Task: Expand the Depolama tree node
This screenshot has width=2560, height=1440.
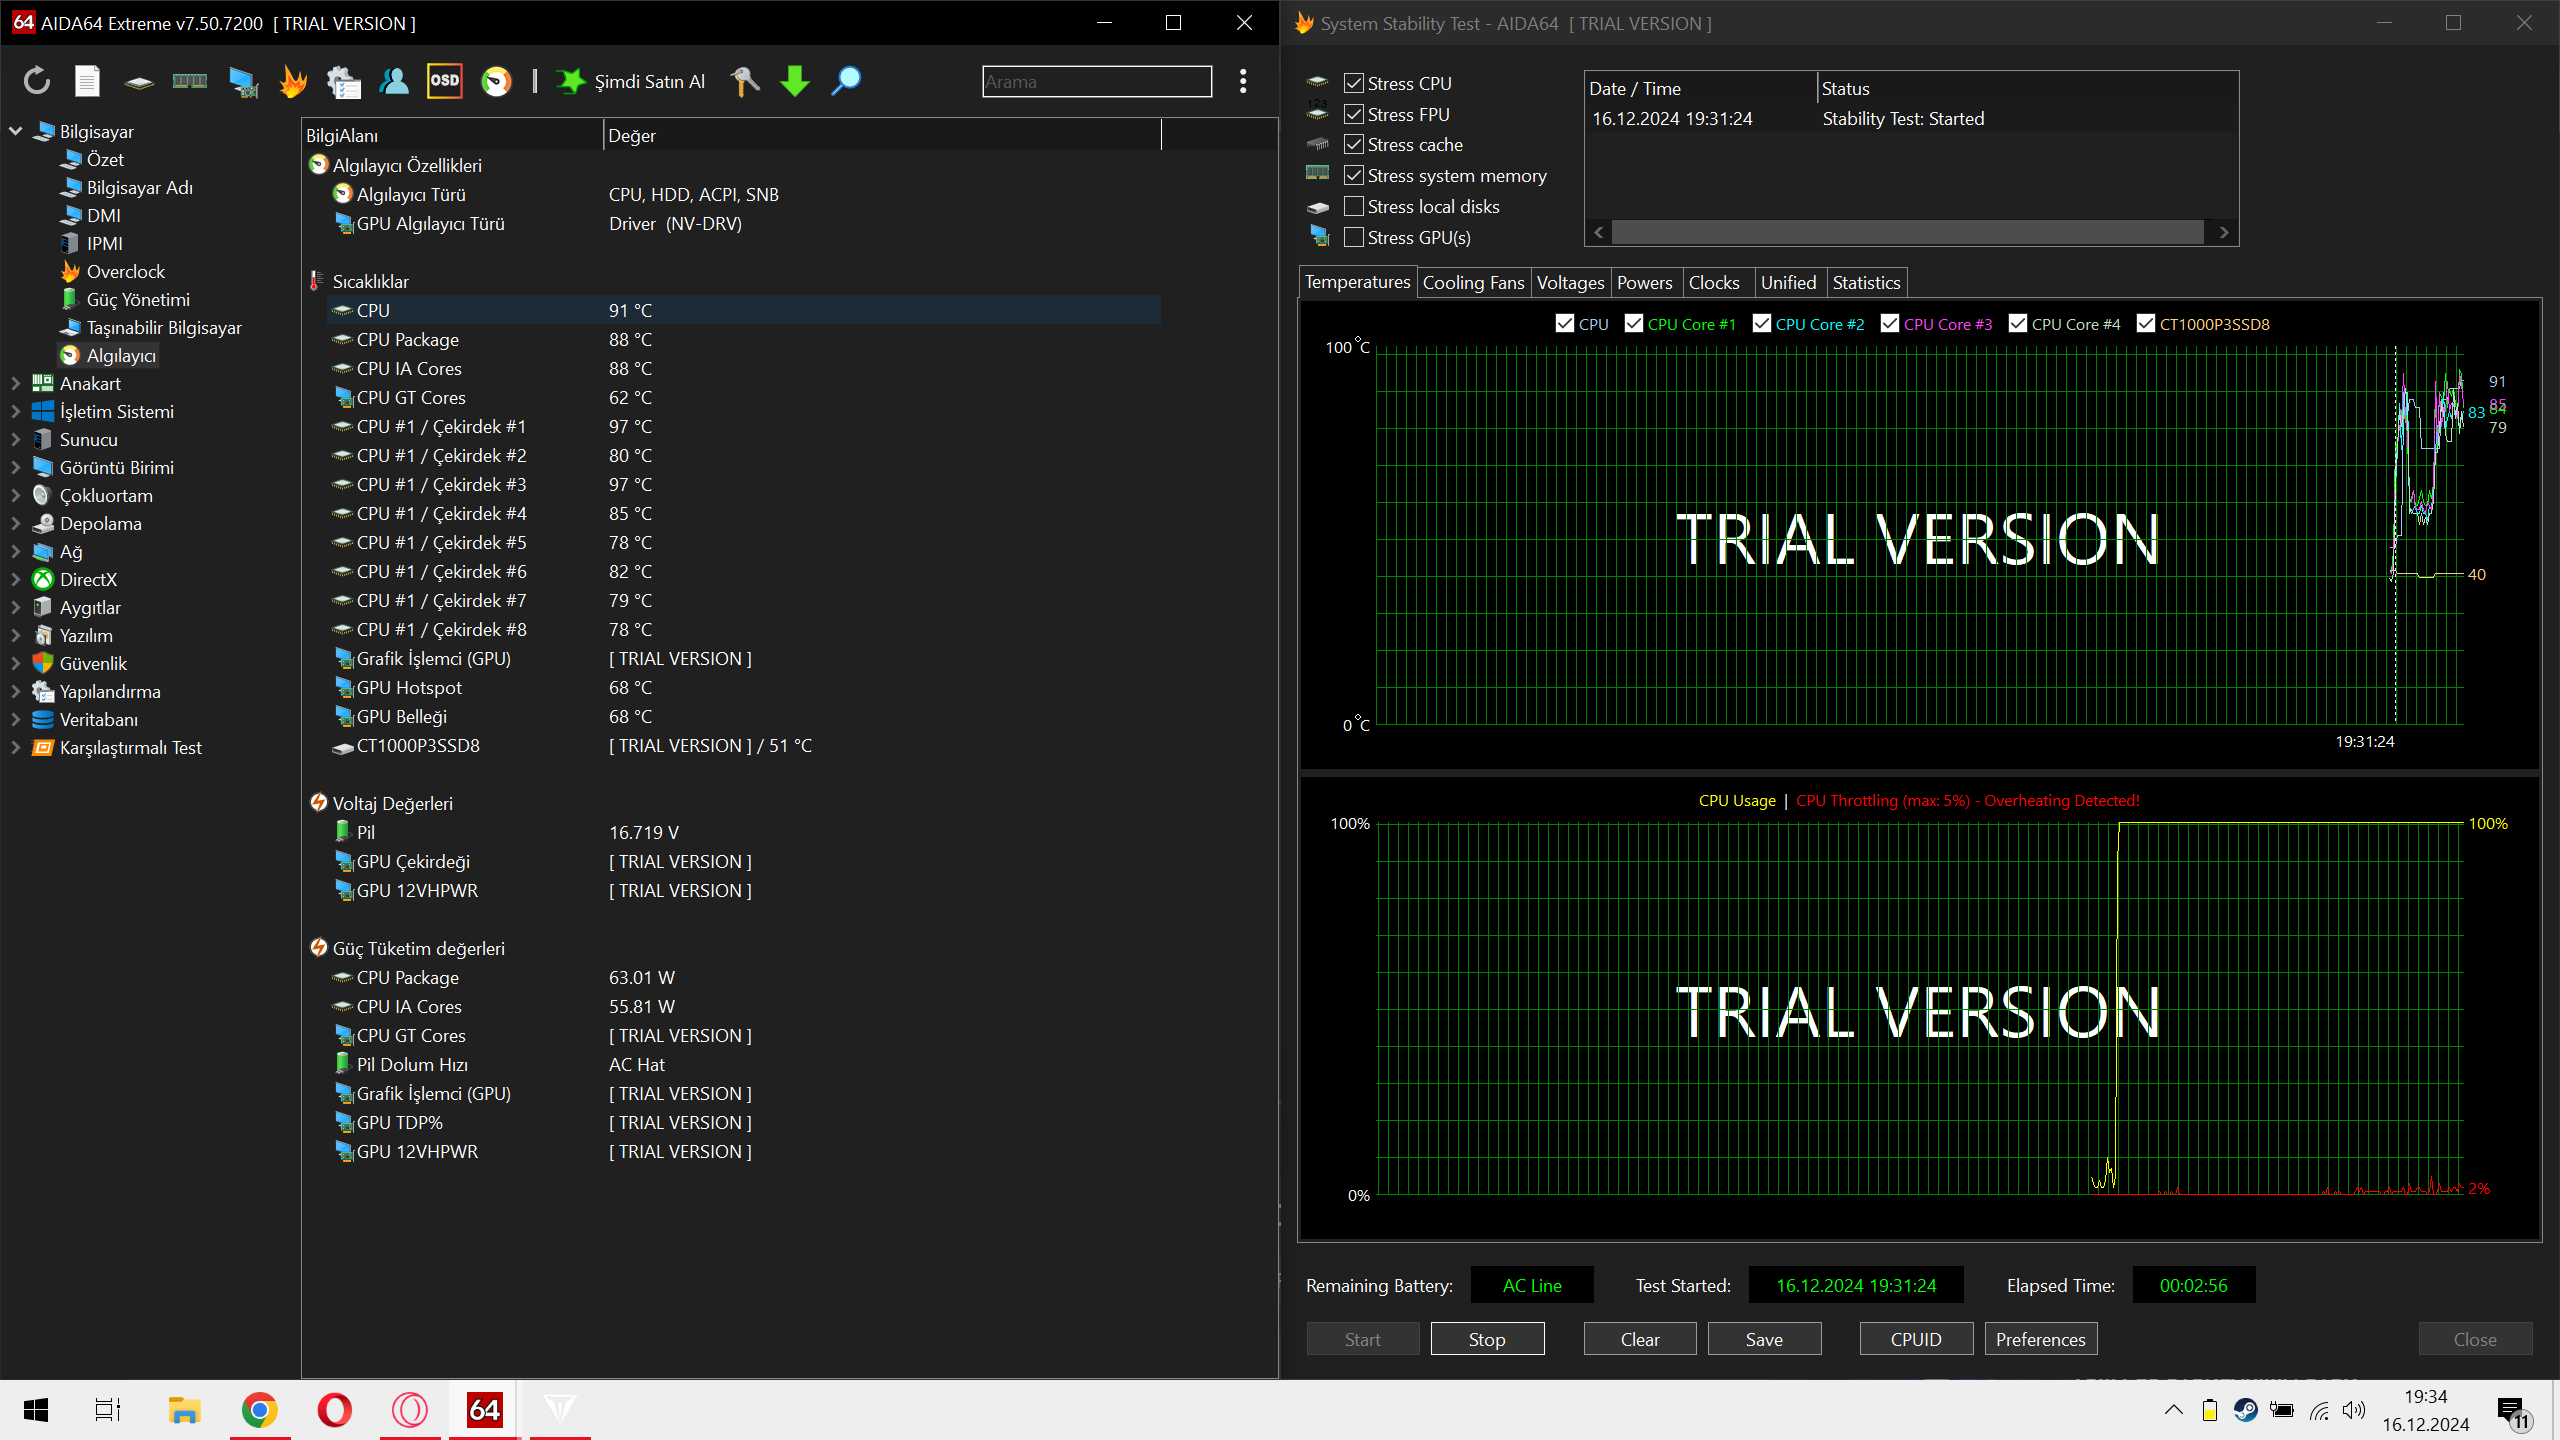Action: pyautogui.click(x=16, y=523)
